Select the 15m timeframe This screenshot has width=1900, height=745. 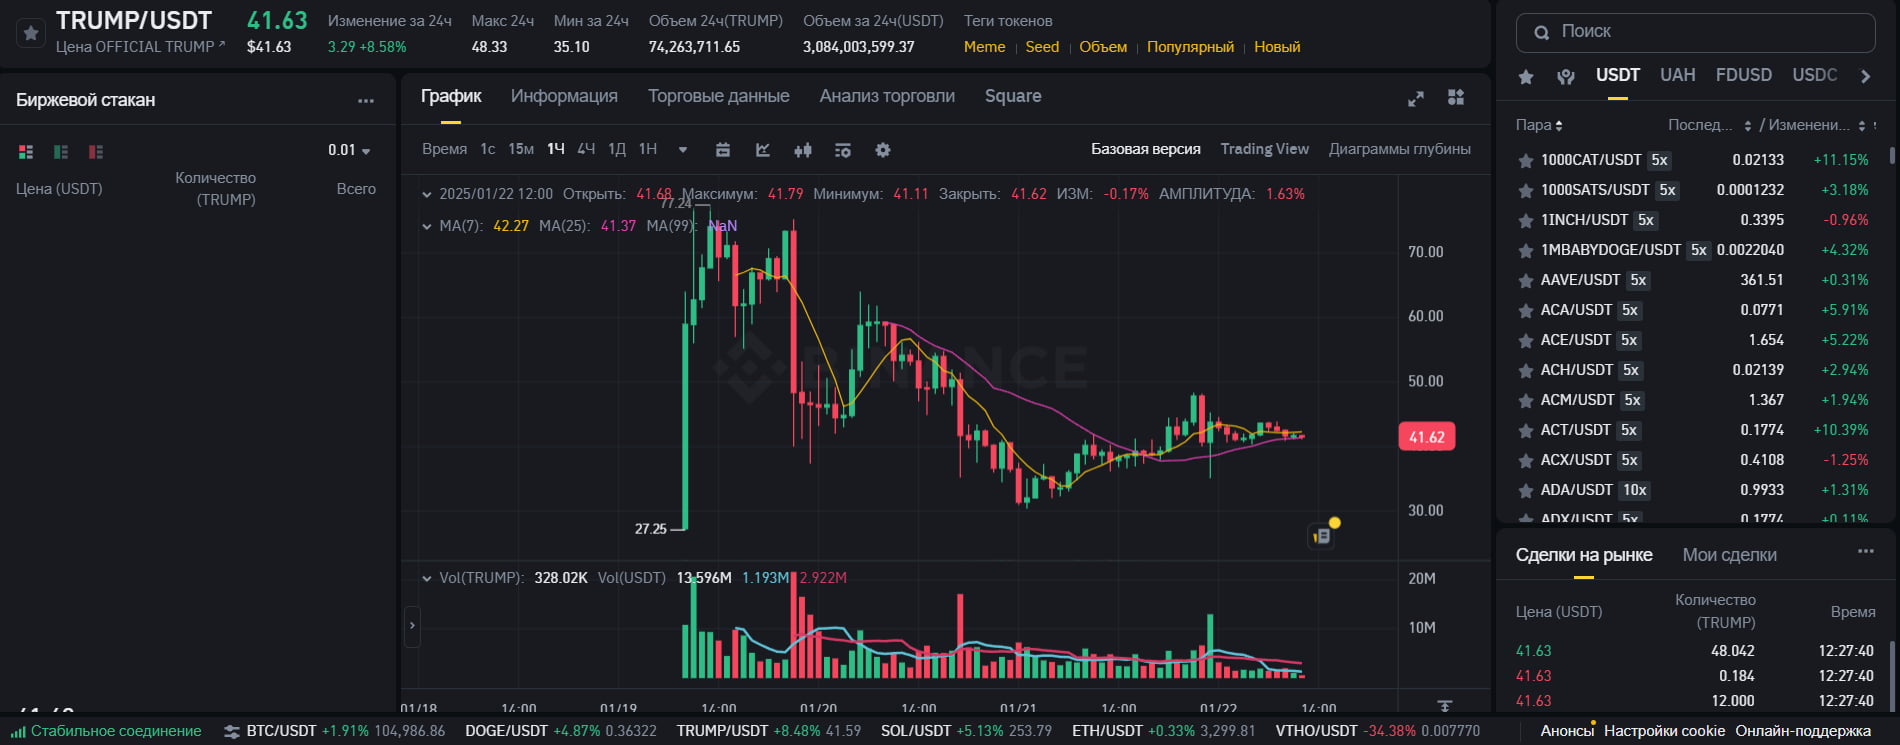(521, 149)
